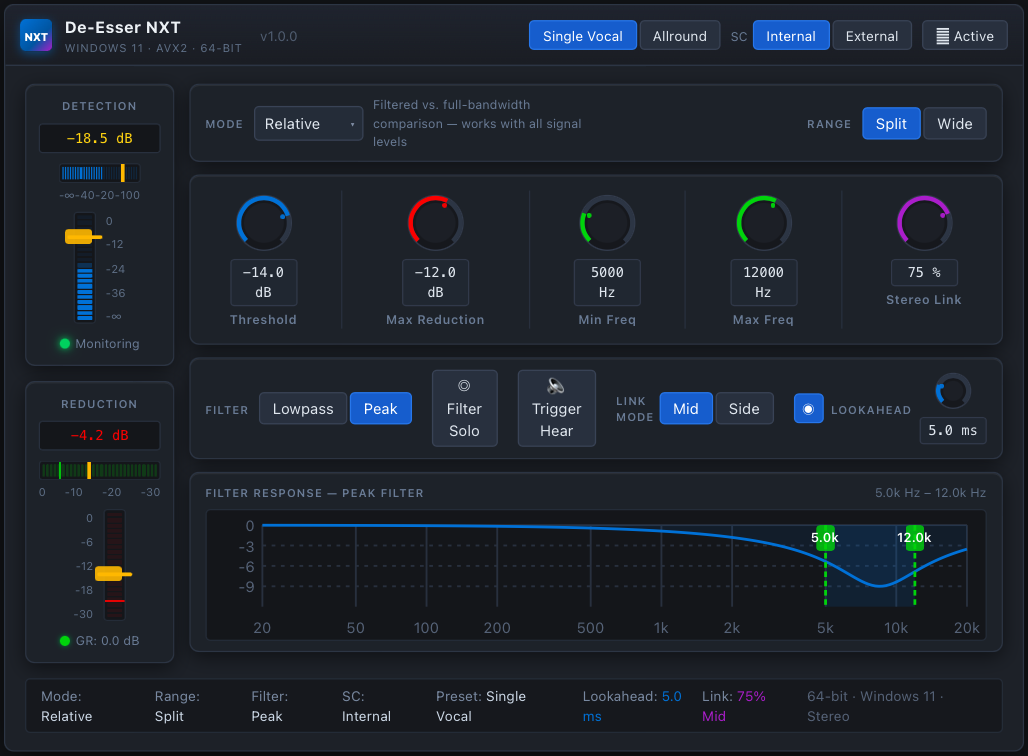Click the blue Threshold knob
The image size is (1028, 756).
(264, 222)
